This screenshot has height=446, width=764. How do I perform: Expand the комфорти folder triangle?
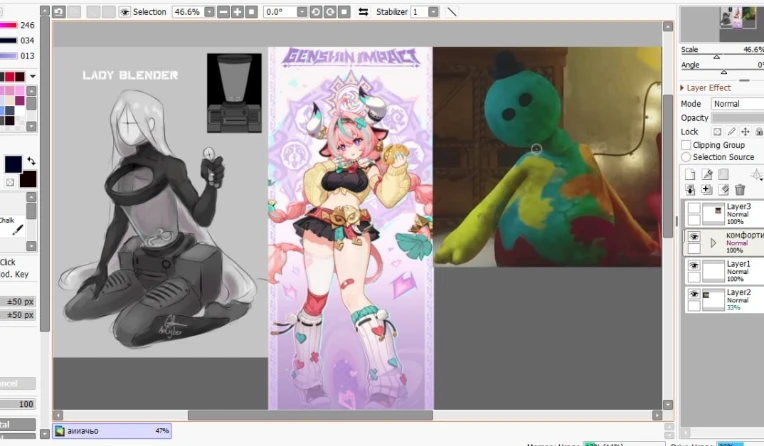click(713, 243)
